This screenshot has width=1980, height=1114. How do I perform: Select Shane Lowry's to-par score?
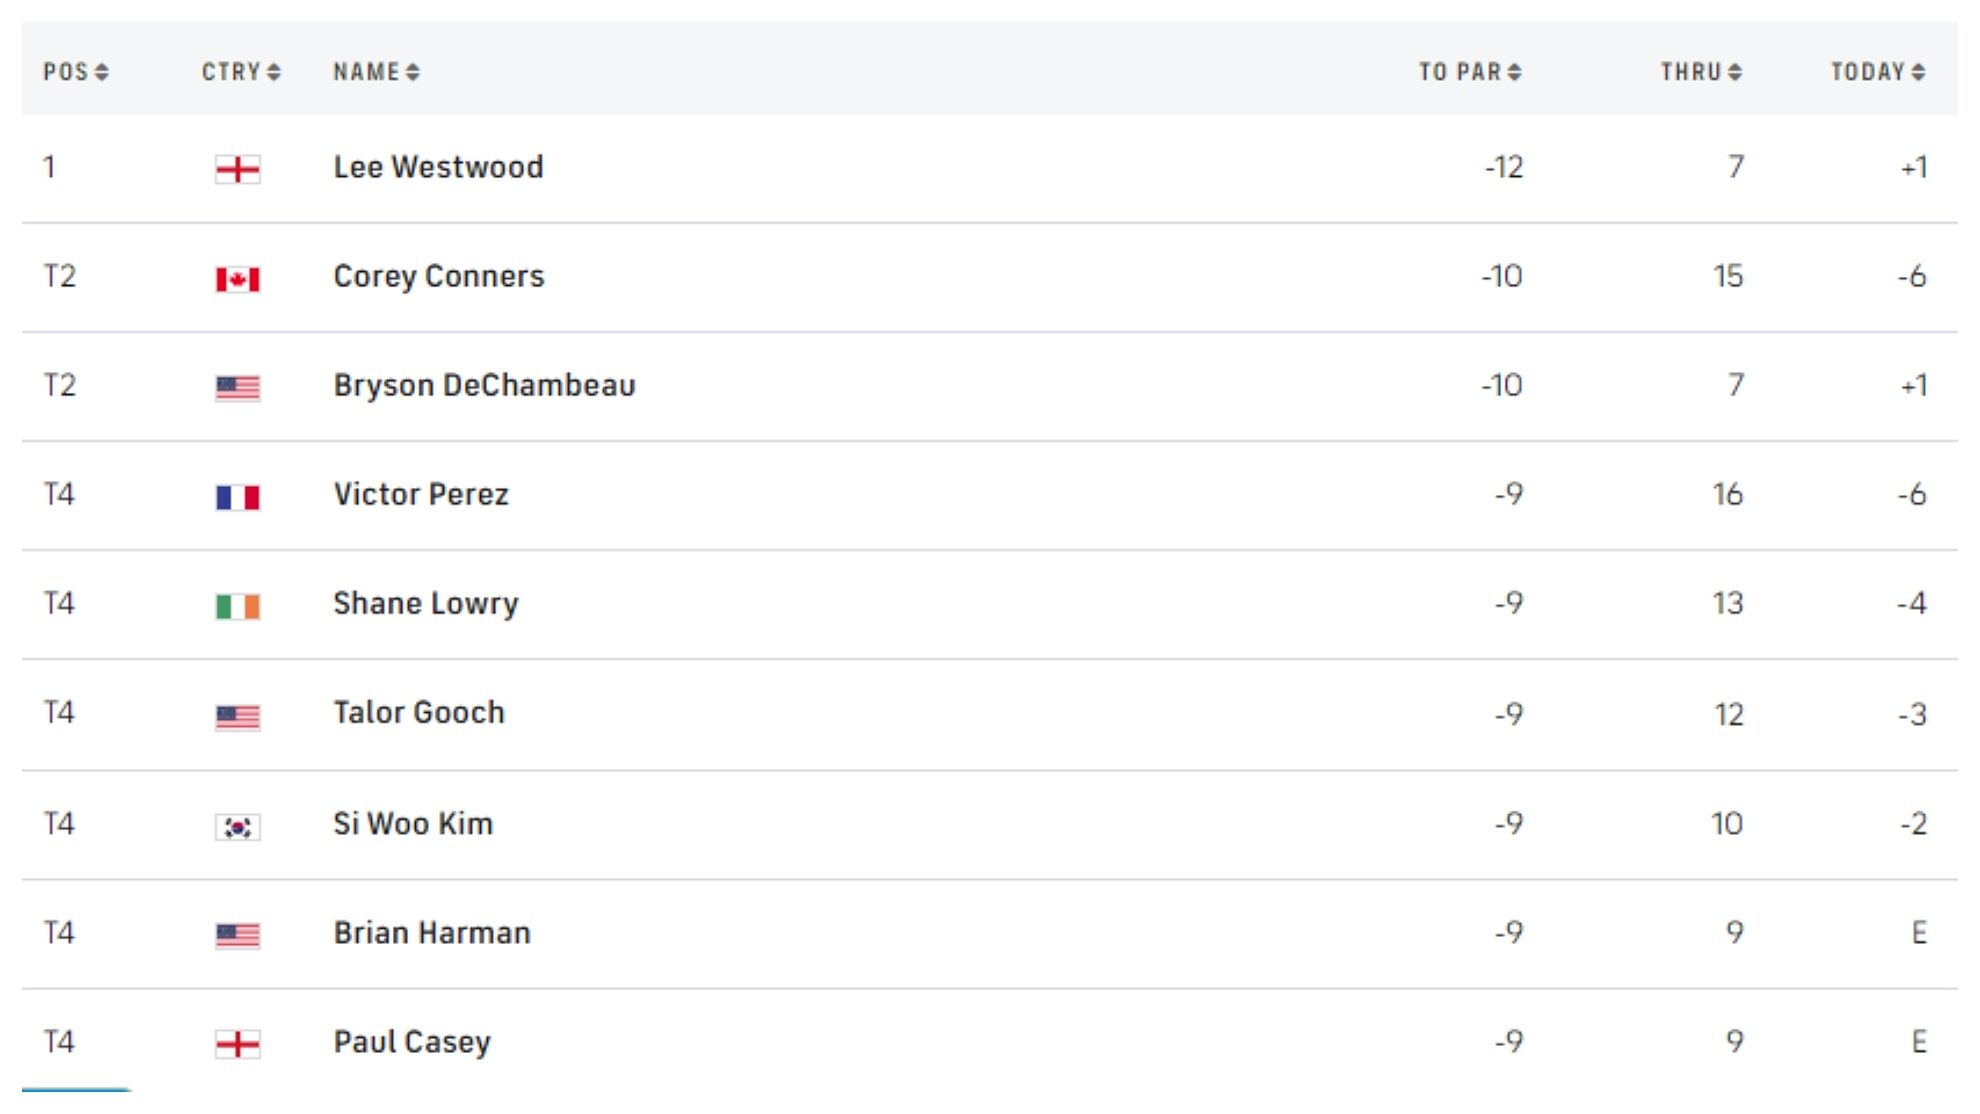1508,603
